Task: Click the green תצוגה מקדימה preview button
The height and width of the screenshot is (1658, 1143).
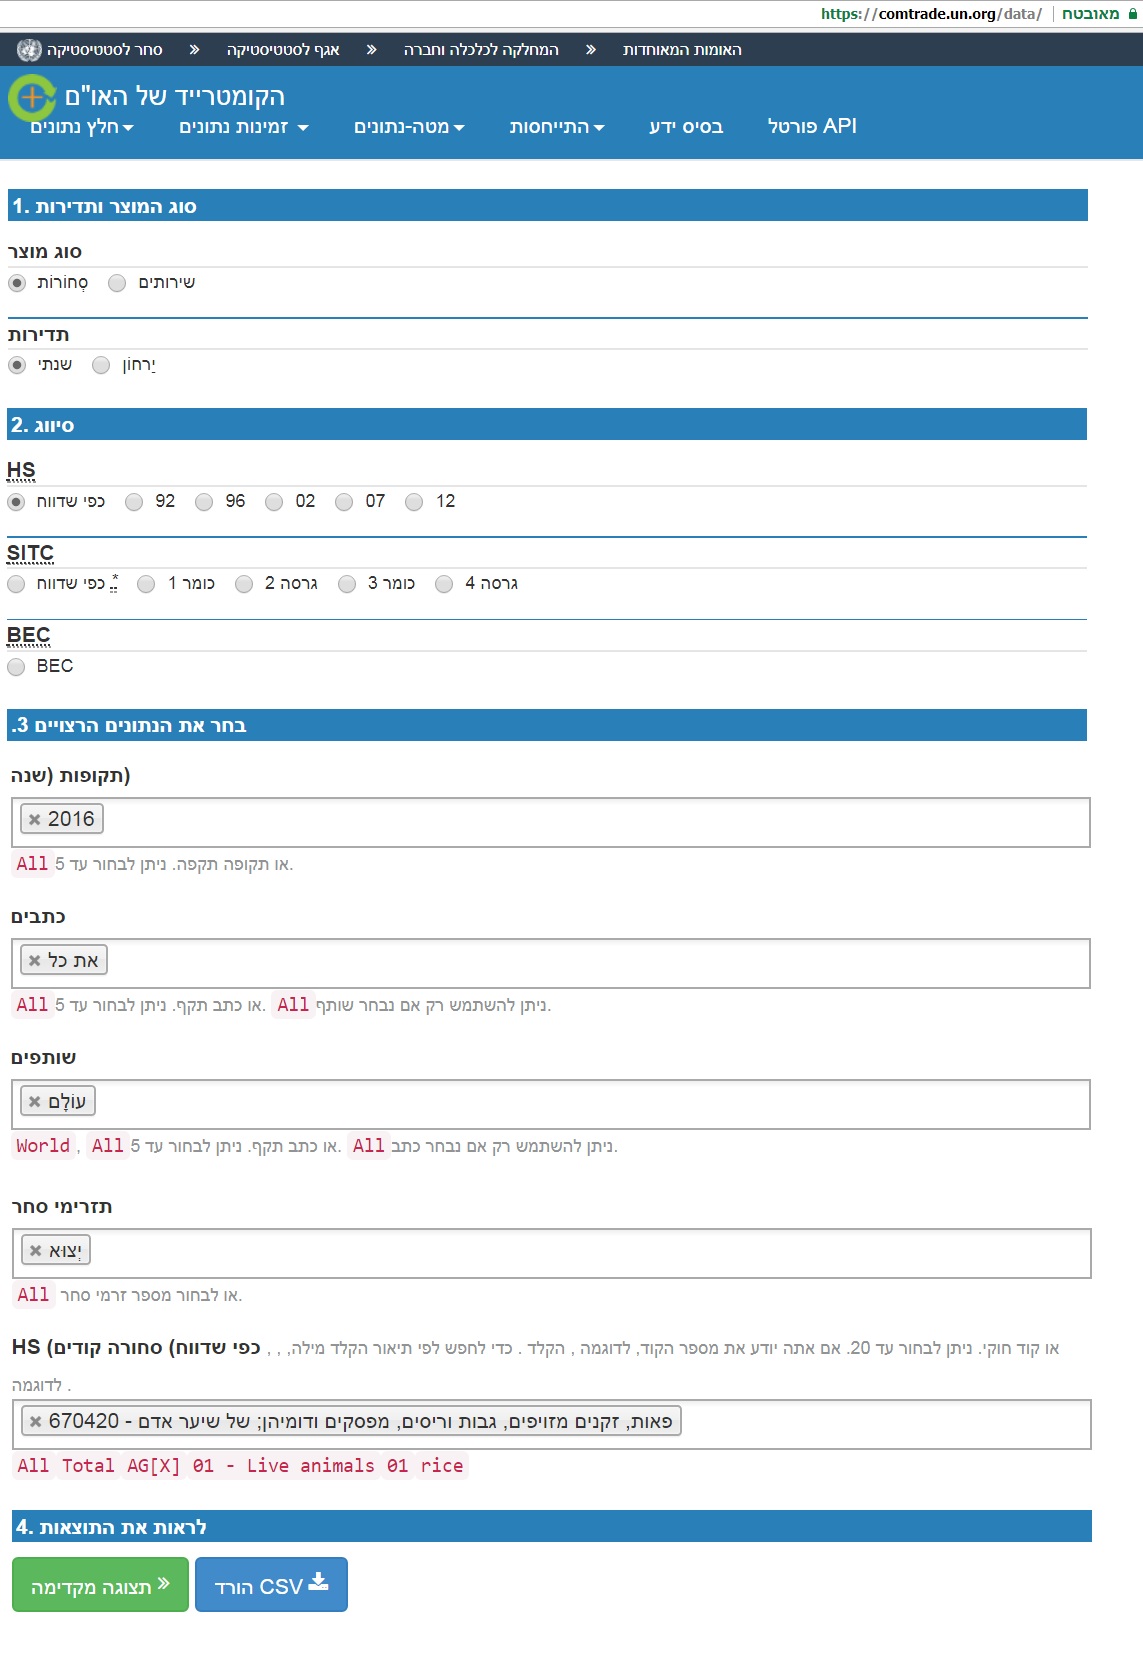Action: click(x=100, y=1585)
